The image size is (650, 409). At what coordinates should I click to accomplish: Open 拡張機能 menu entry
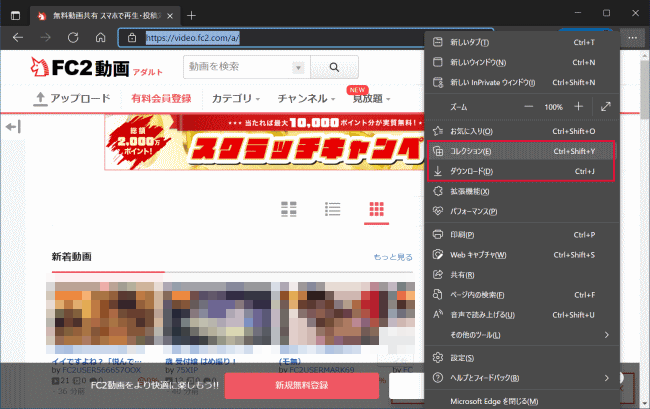(x=522, y=191)
